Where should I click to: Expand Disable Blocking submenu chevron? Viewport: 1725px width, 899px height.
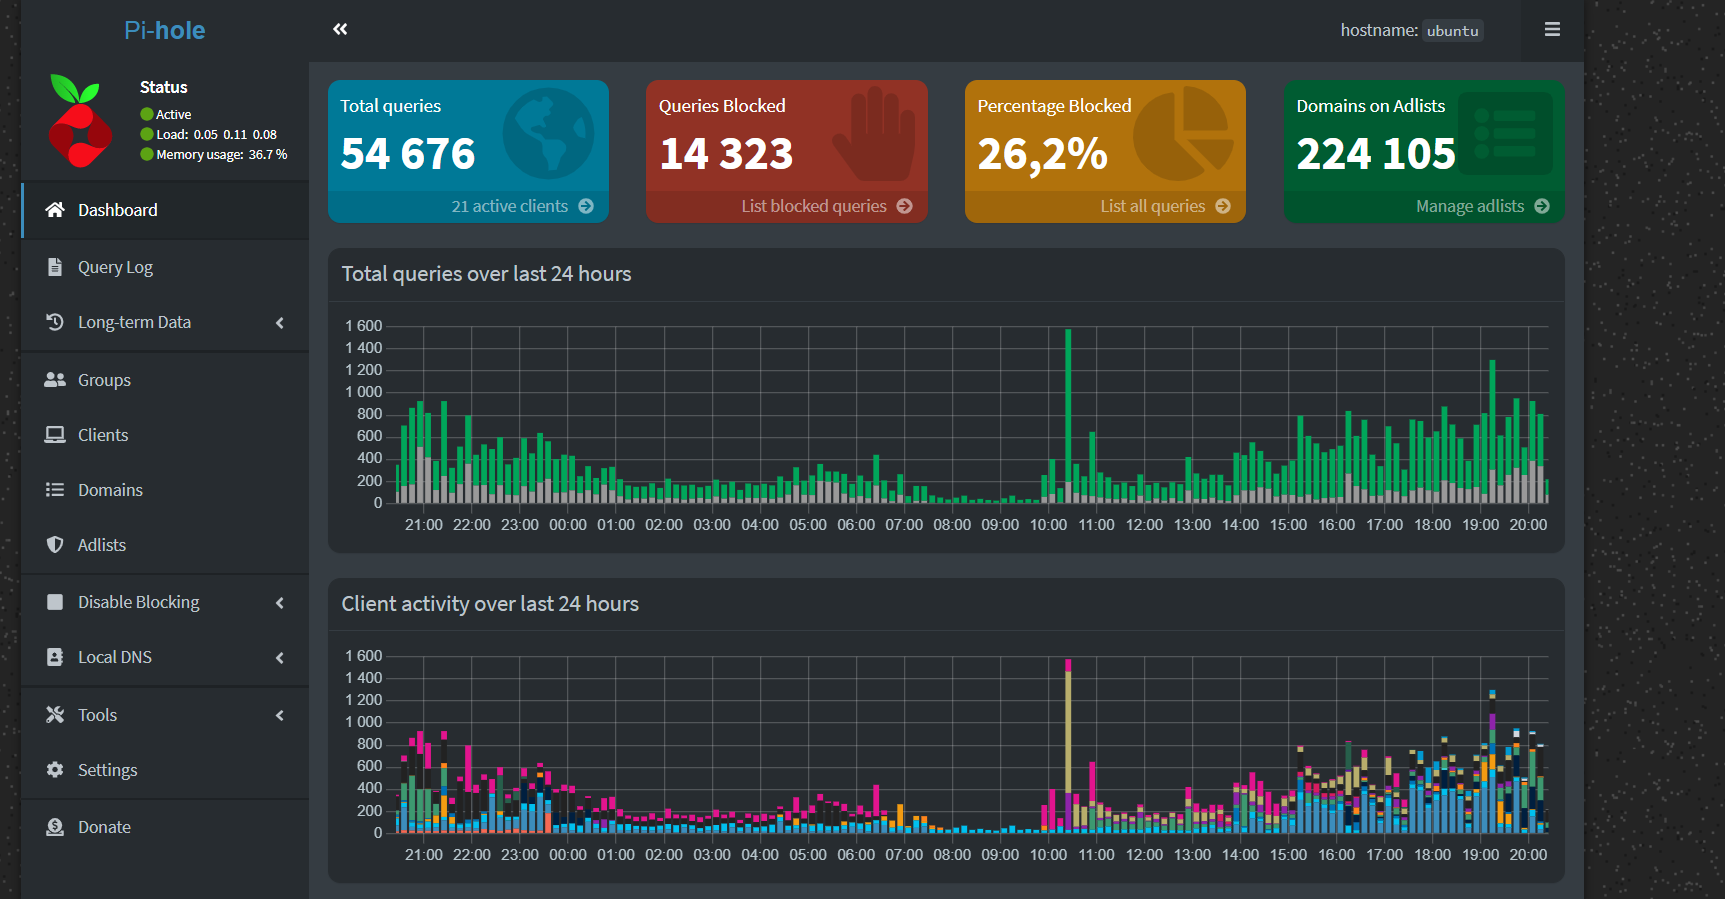(x=280, y=603)
